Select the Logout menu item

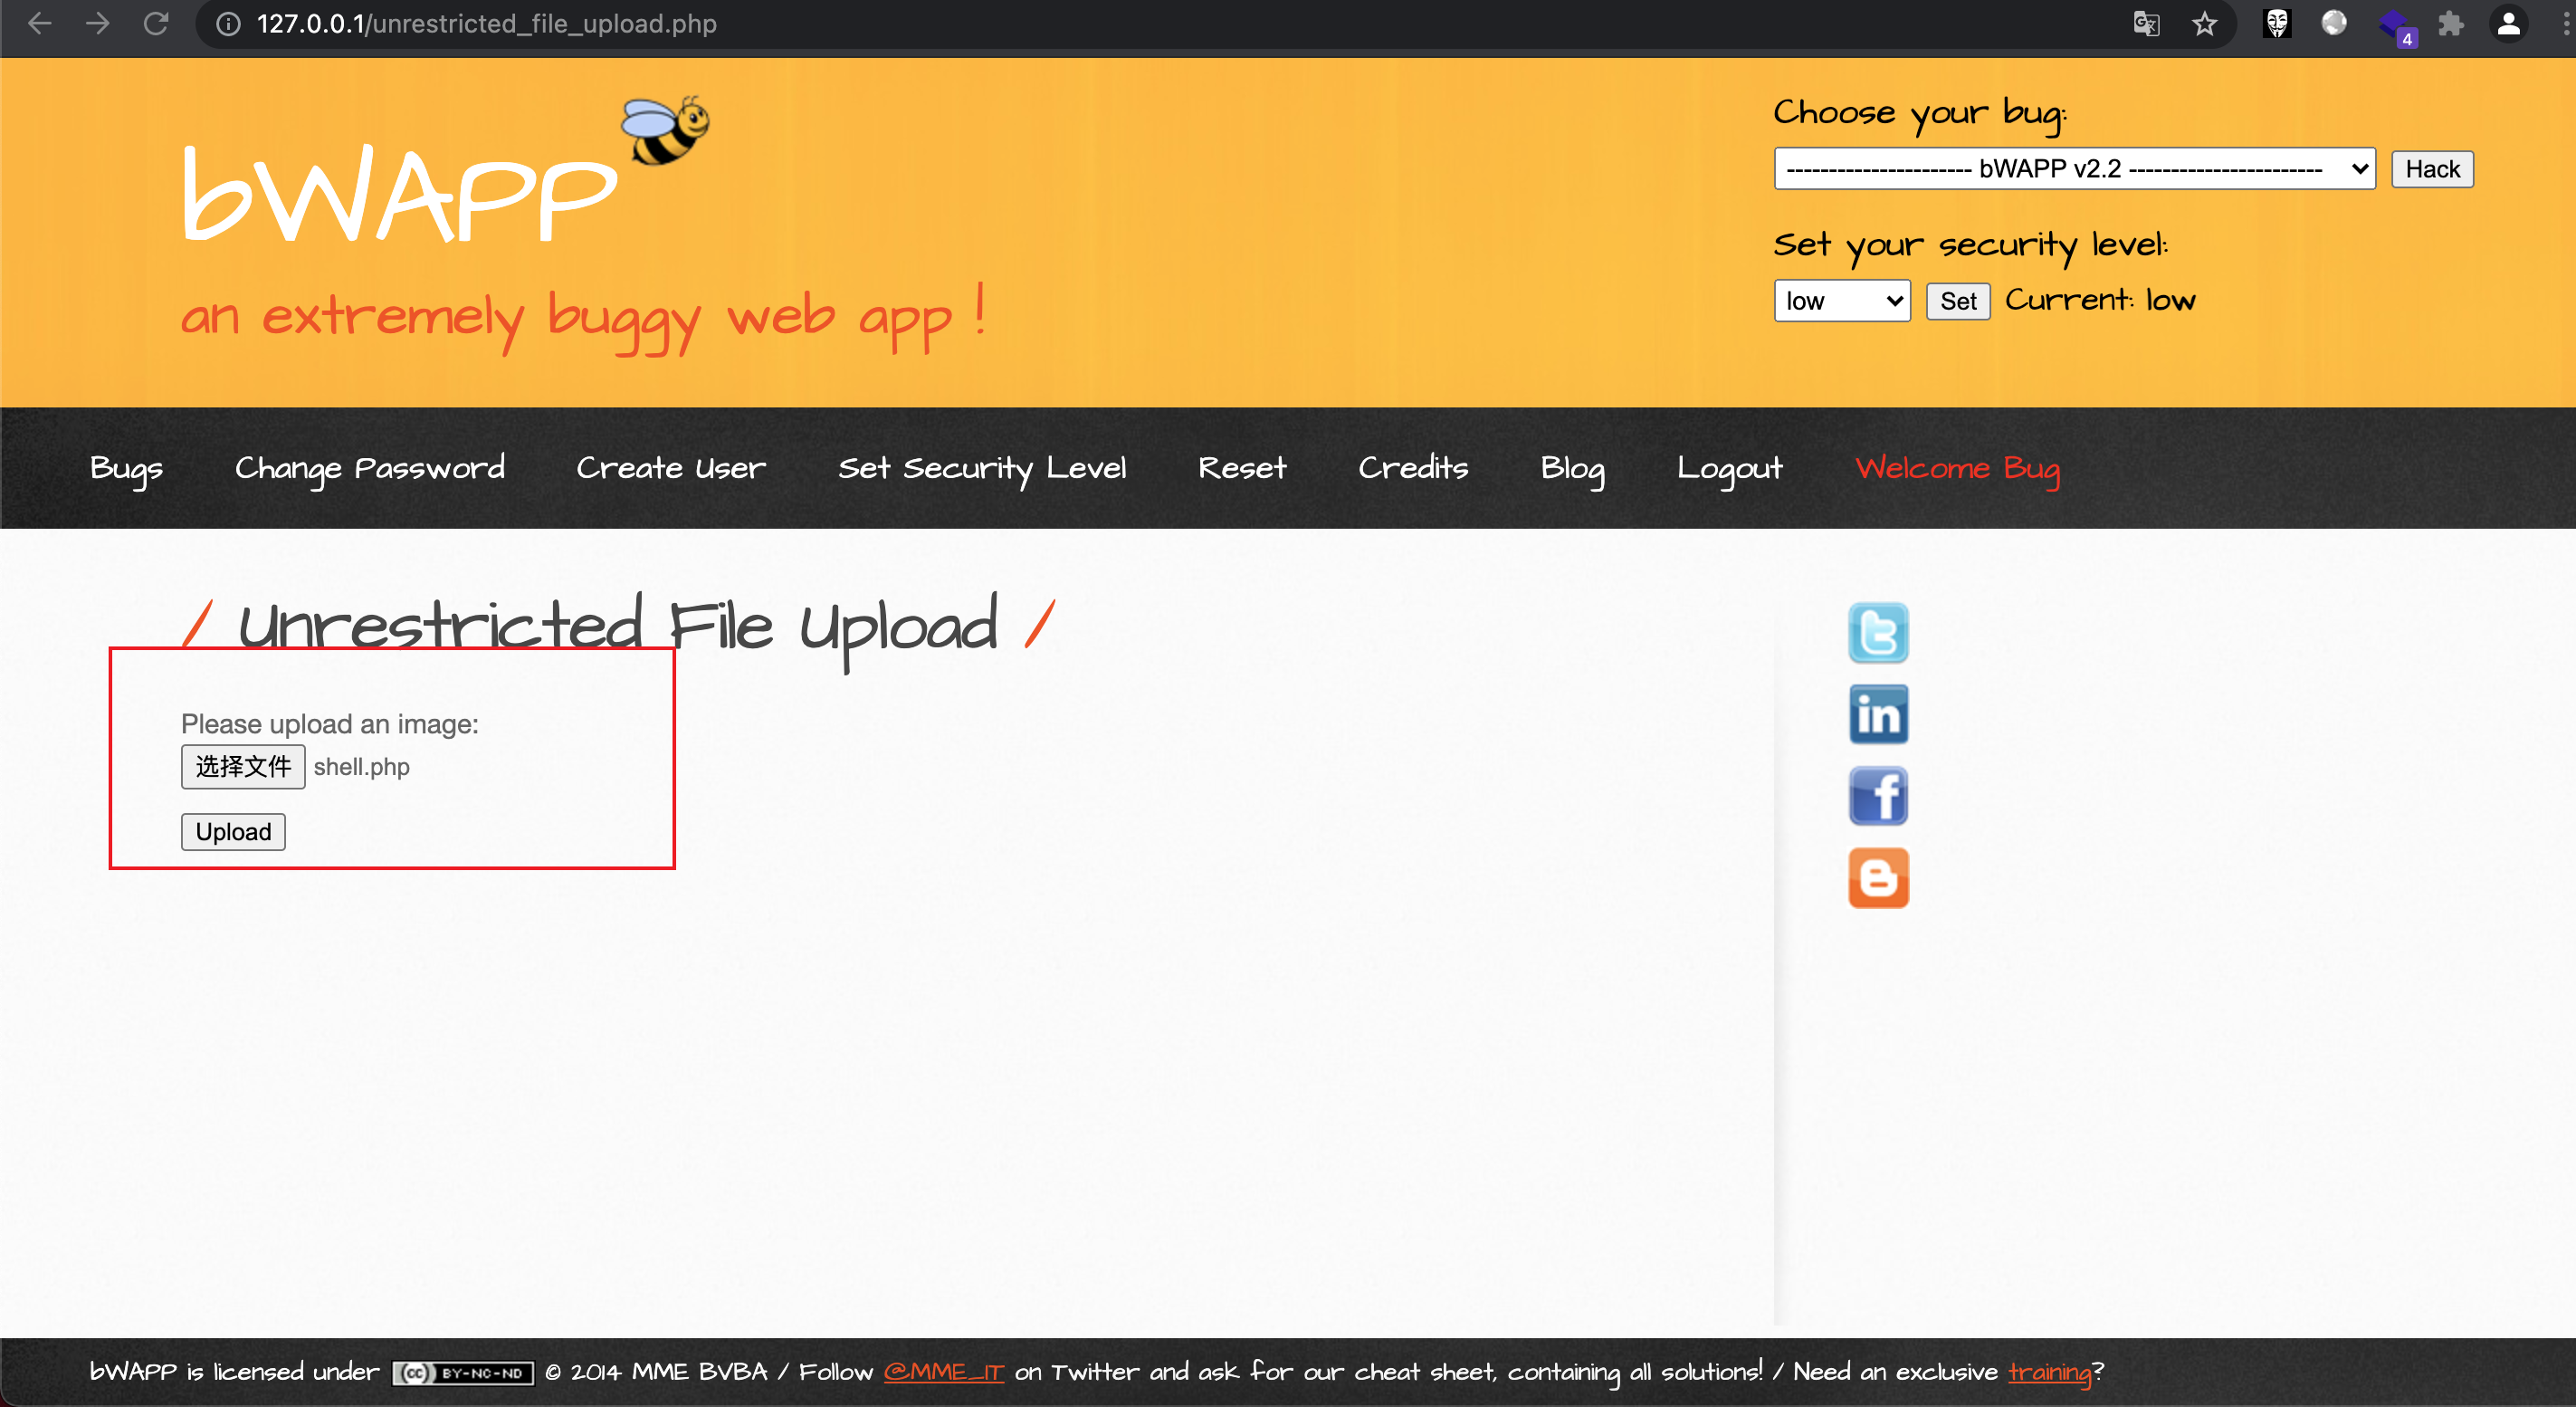[1729, 468]
